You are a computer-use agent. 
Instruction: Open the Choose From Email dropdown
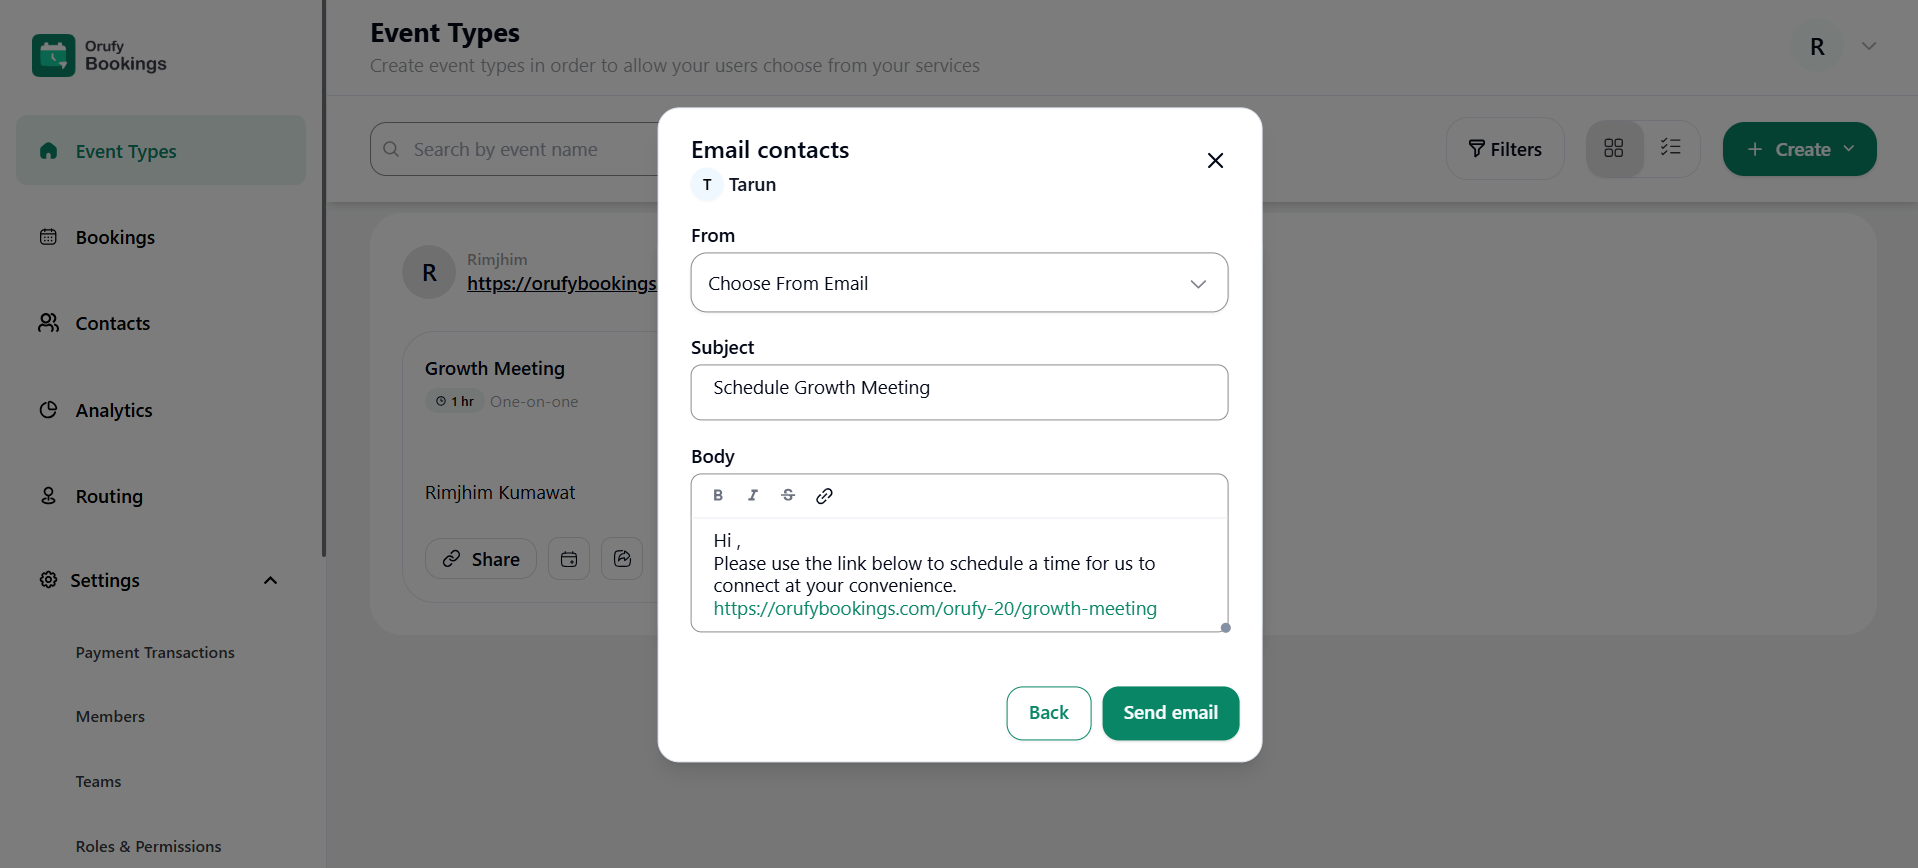click(x=959, y=283)
